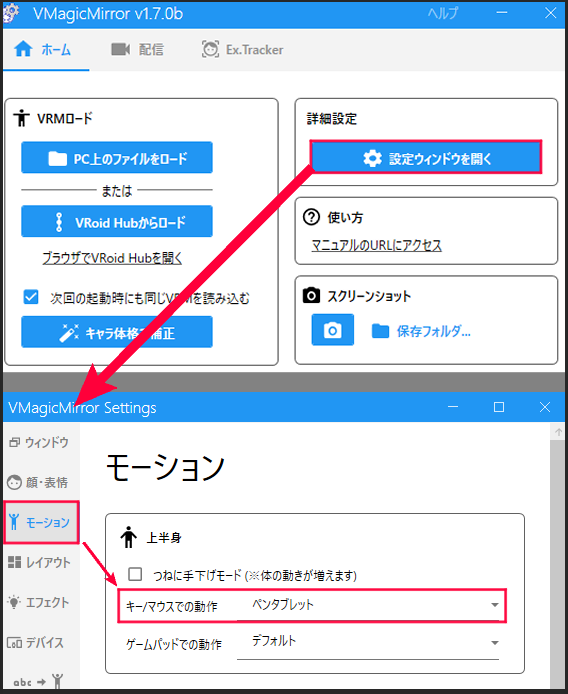Click scroll-up arrow in Settings scrollbar
Screen dimensions: 568x694
(x=558, y=432)
